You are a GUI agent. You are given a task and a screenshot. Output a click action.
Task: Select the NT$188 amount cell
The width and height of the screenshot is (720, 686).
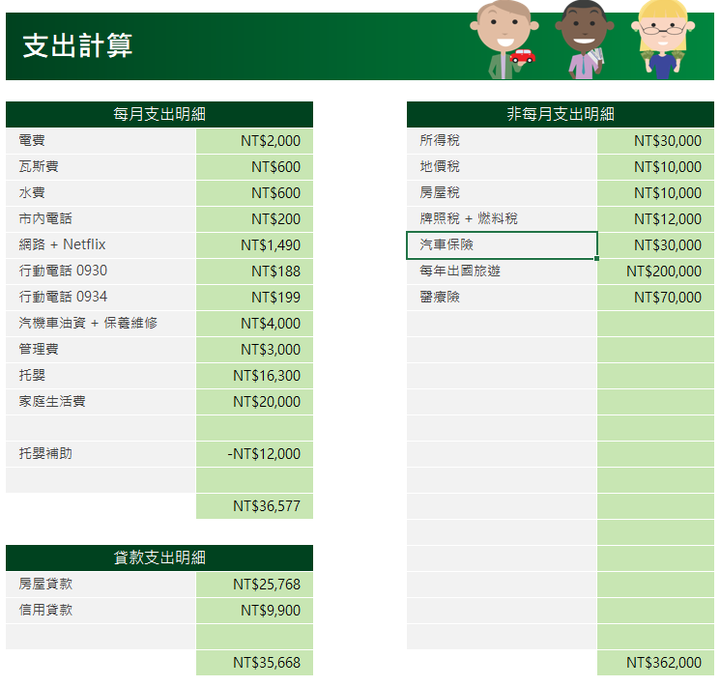254,271
